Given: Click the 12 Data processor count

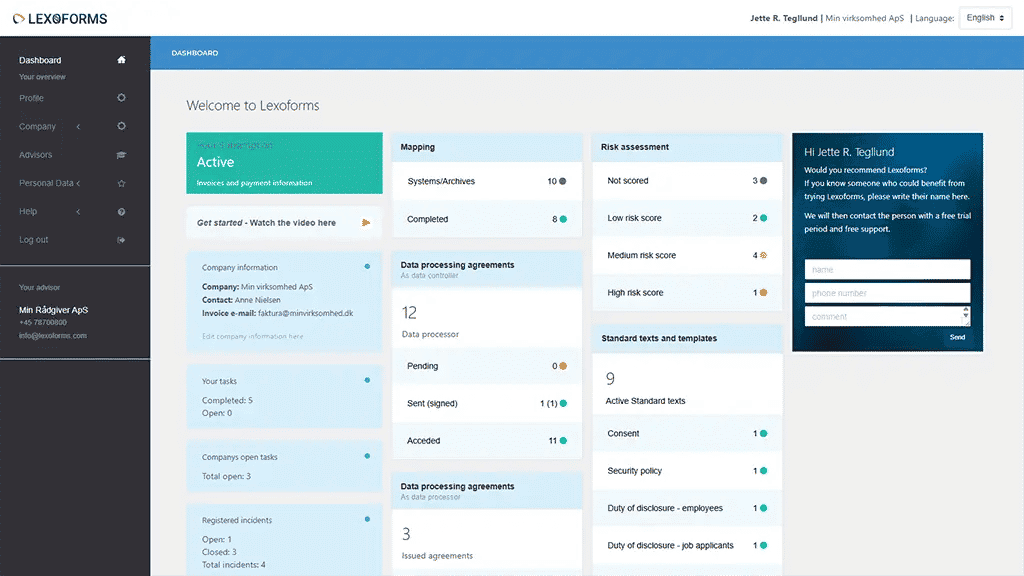Looking at the screenshot, I should point(409,313).
